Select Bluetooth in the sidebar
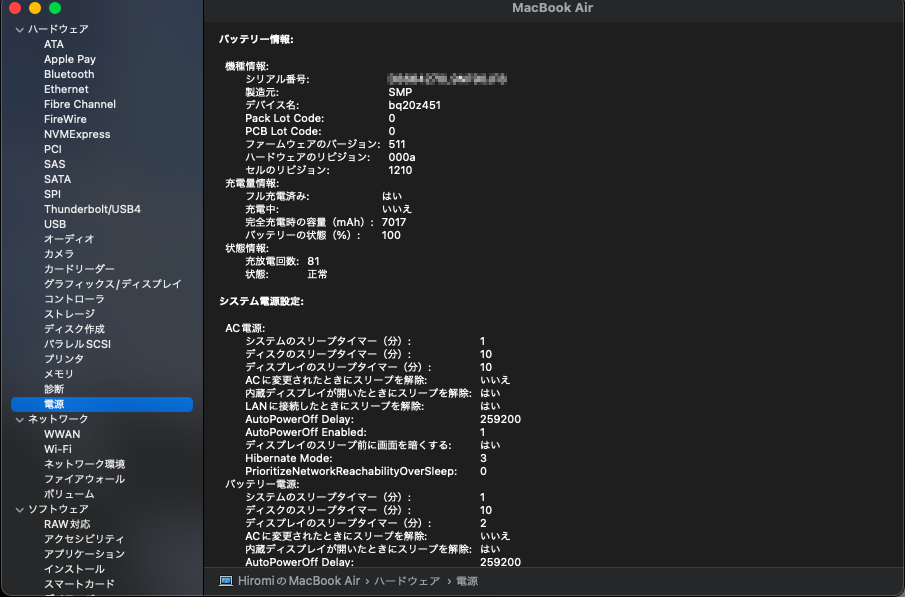 tap(69, 74)
